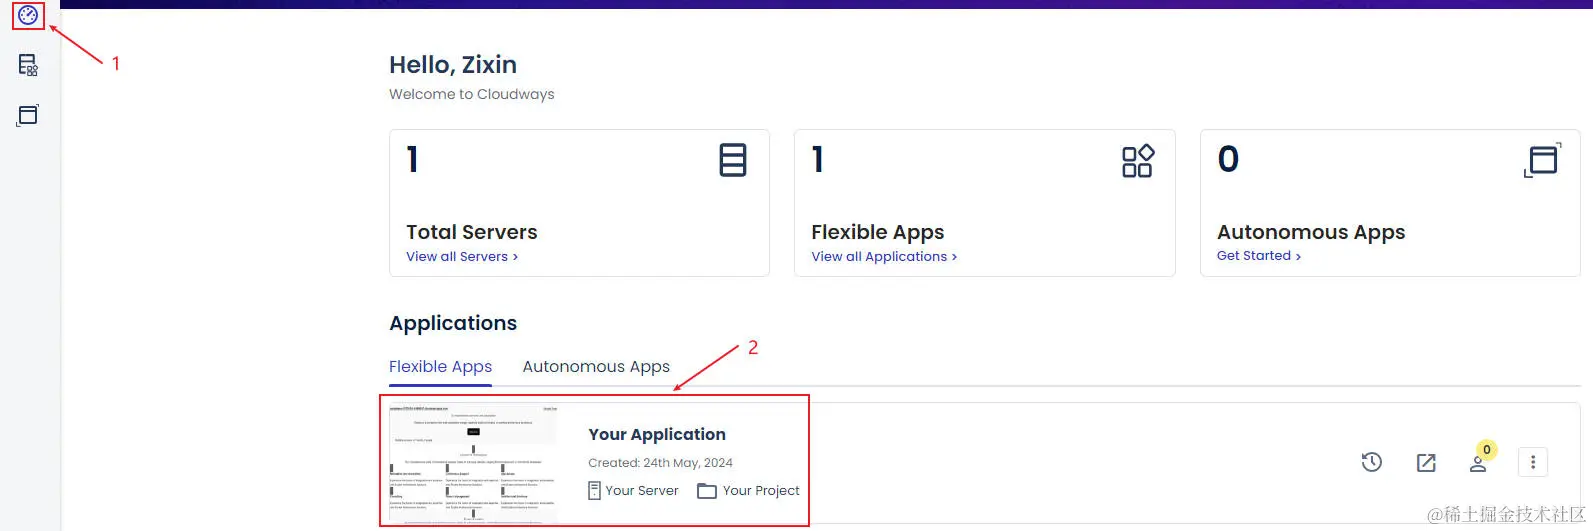This screenshot has height=531, width=1593.
Task: Click the Autonomous Apps card heading
Action: pyautogui.click(x=1311, y=232)
